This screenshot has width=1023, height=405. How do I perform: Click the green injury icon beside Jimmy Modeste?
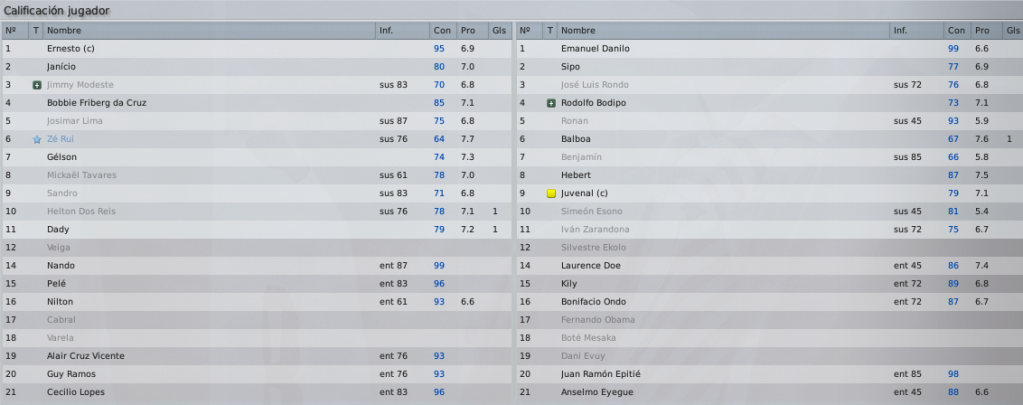37,85
